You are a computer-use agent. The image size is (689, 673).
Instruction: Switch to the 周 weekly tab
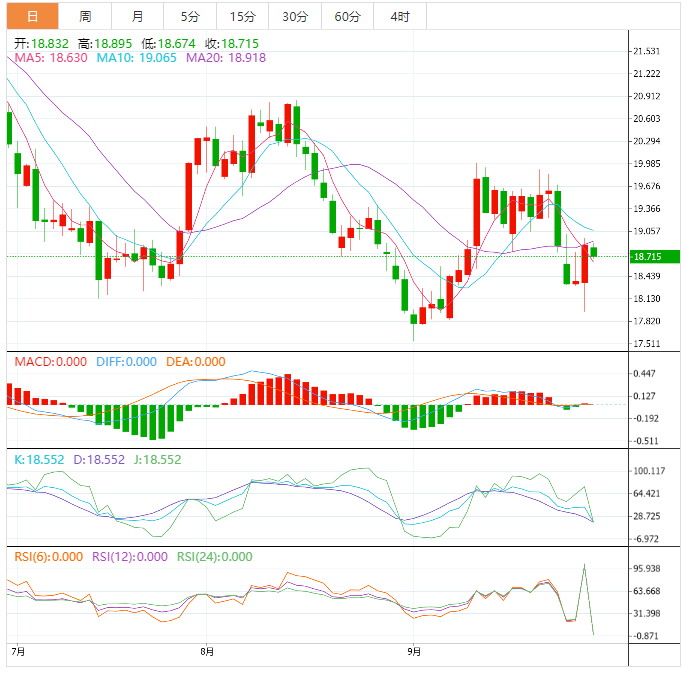85,16
